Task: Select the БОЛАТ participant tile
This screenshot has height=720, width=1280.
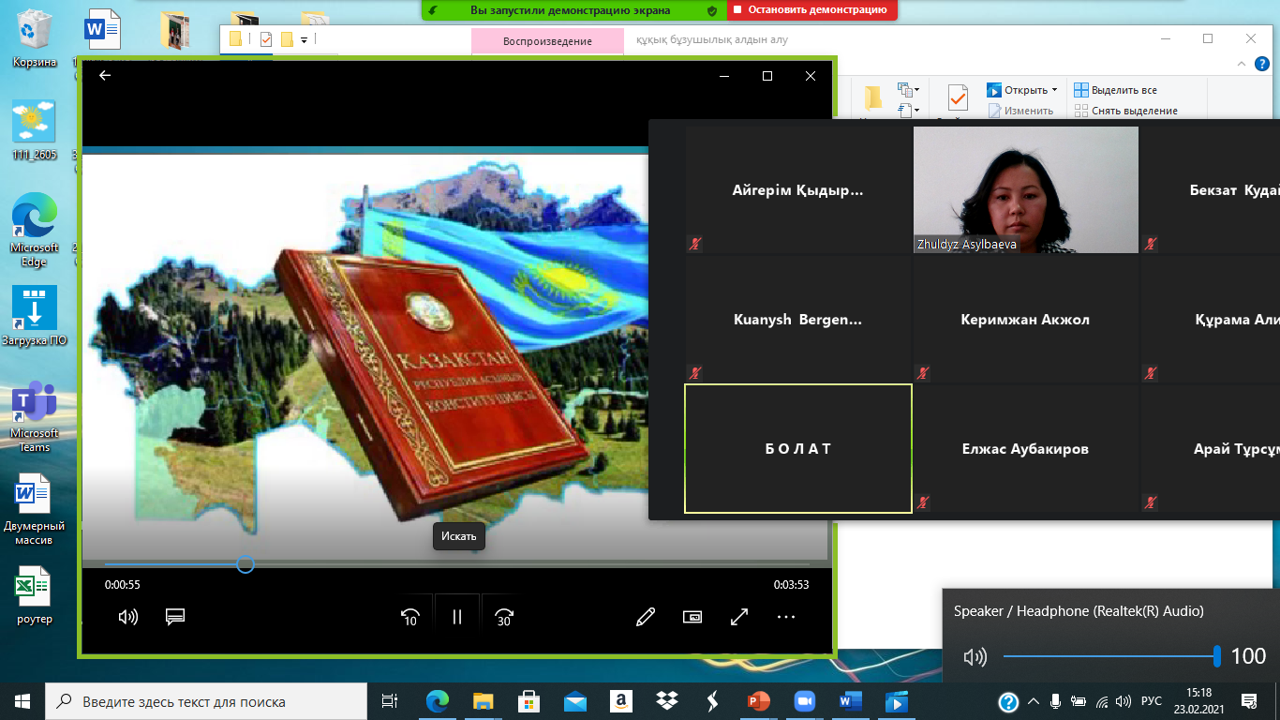Action: tap(798, 449)
